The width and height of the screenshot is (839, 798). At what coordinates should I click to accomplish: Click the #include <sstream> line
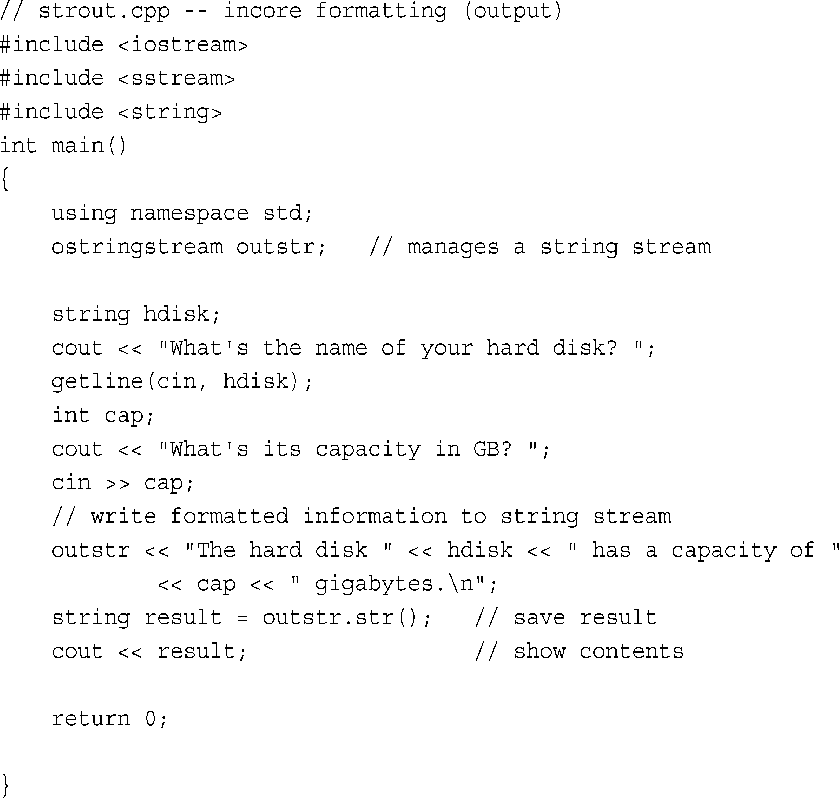point(117,79)
